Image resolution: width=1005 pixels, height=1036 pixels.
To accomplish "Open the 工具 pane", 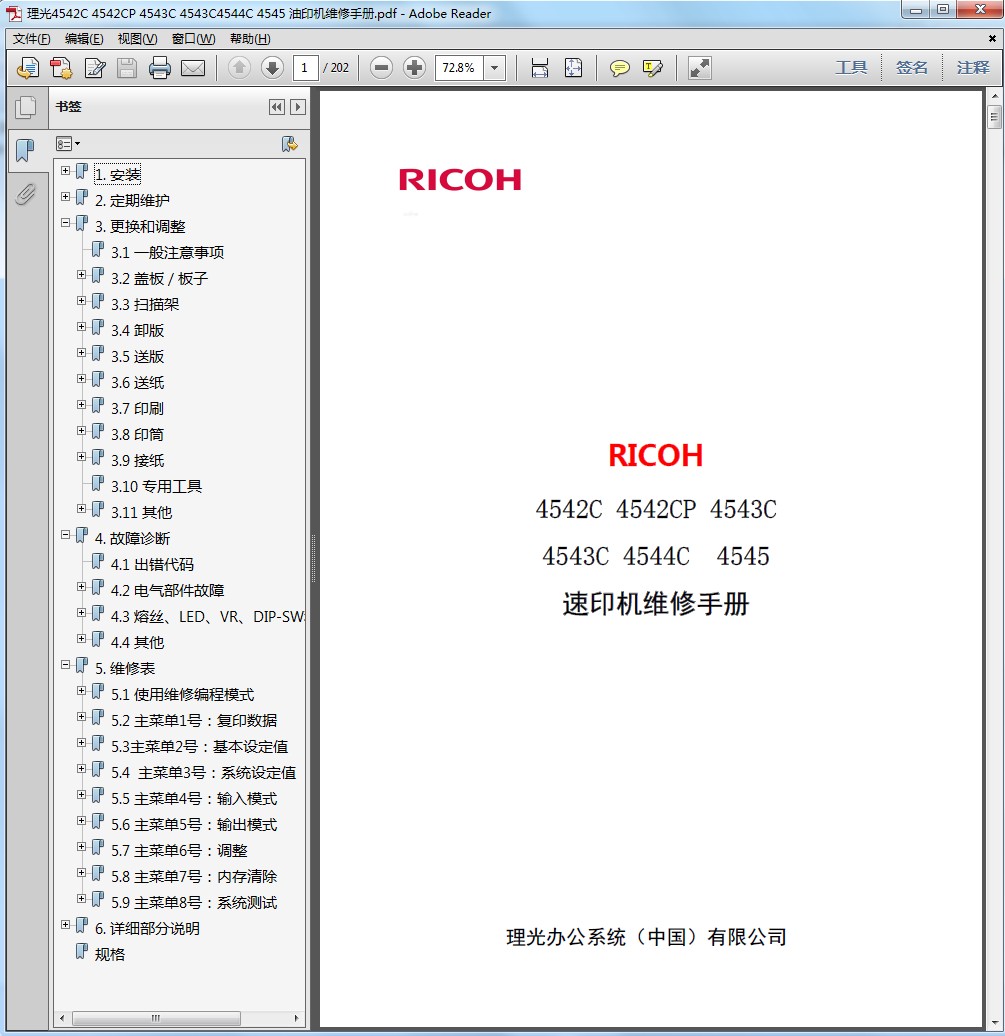I will tap(851, 68).
